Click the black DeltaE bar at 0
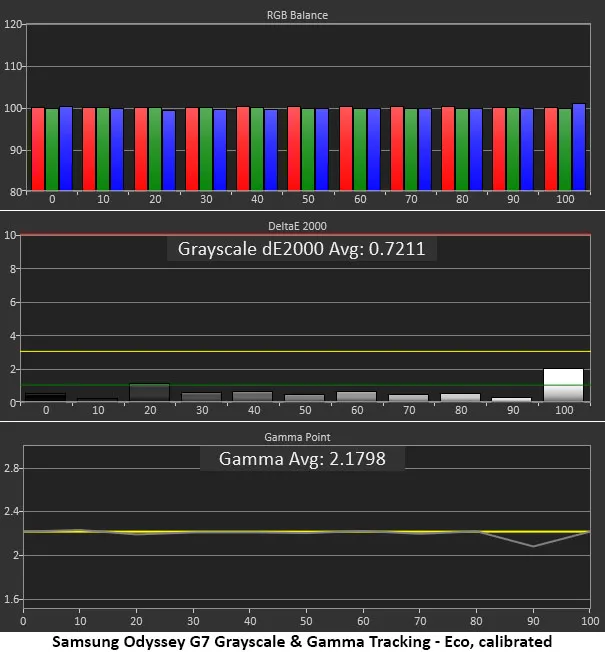Image resolution: width=605 pixels, height=652 pixels. pyautogui.click(x=45, y=397)
